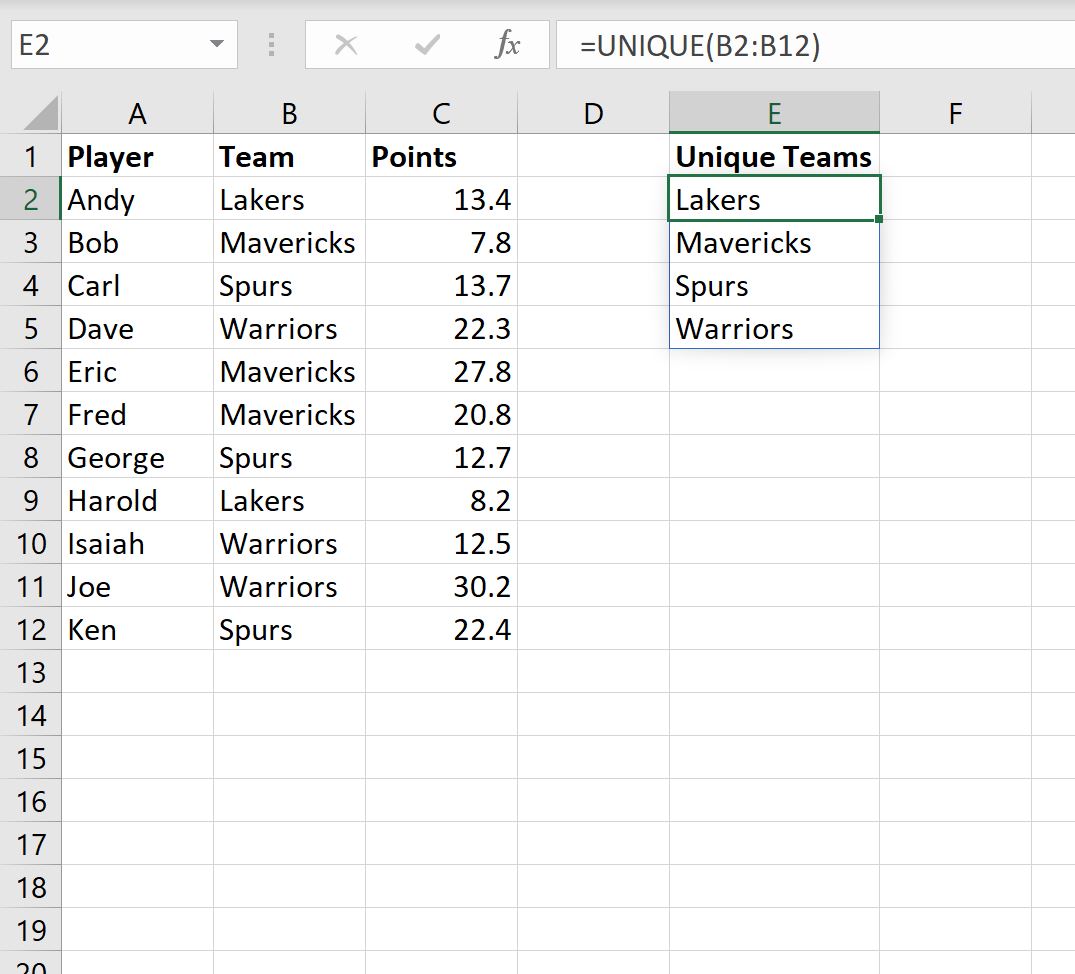Select cell containing Mavericks in column E
The image size is (1075, 974).
[774, 243]
